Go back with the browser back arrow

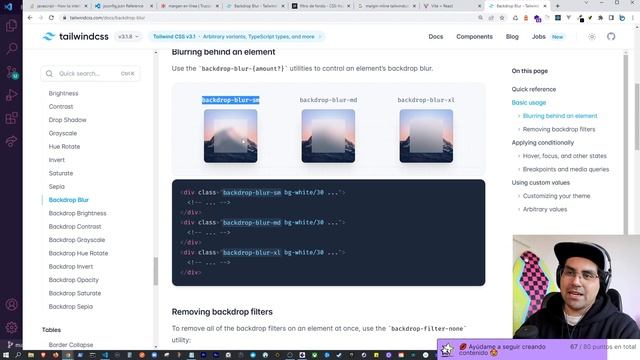click(x=30, y=18)
